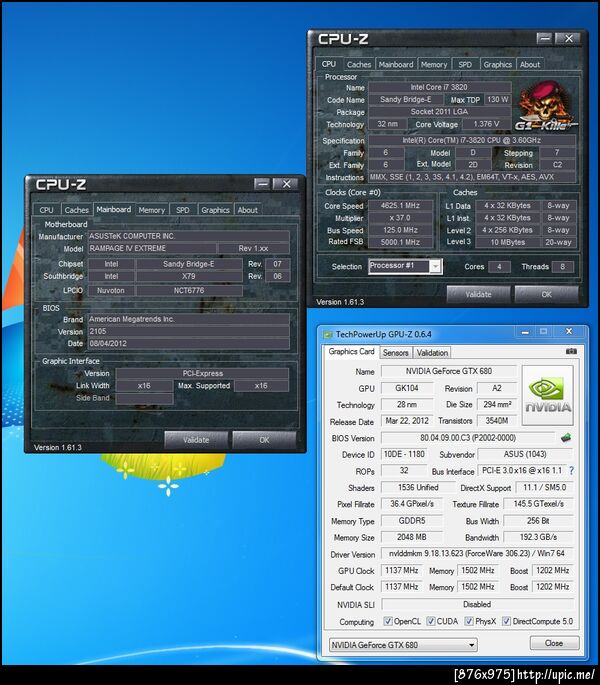Image resolution: width=600 pixels, height=685 pixels.
Task: Toggle the CUDA checkbox
Action: click(430, 621)
